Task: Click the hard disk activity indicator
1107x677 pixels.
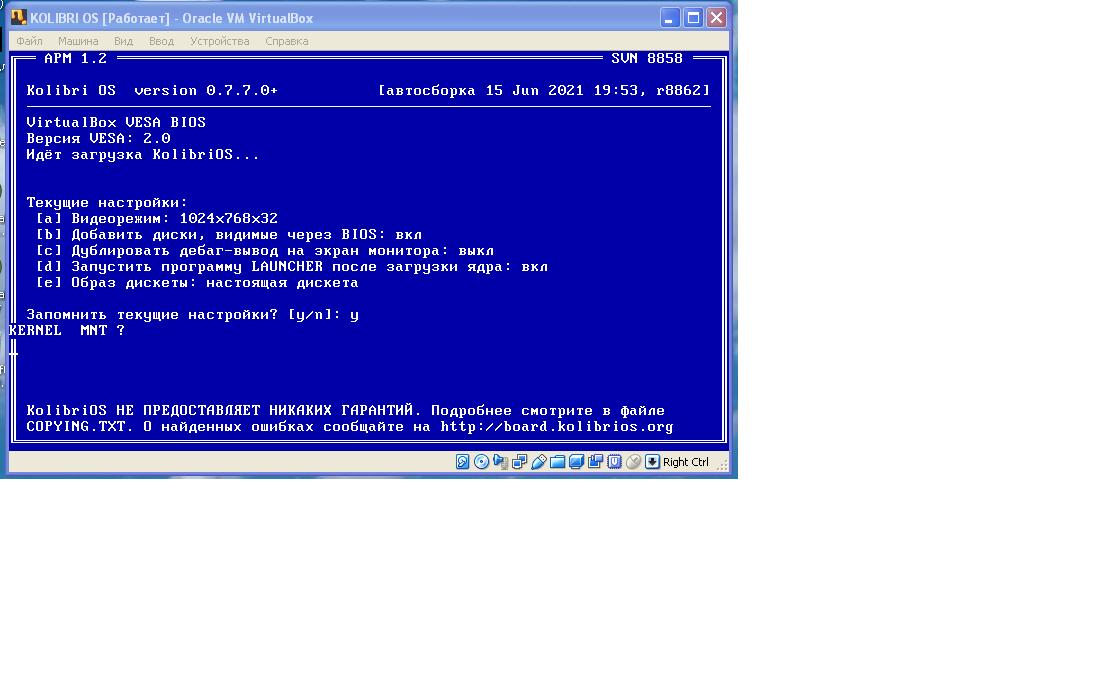Action: tap(463, 462)
